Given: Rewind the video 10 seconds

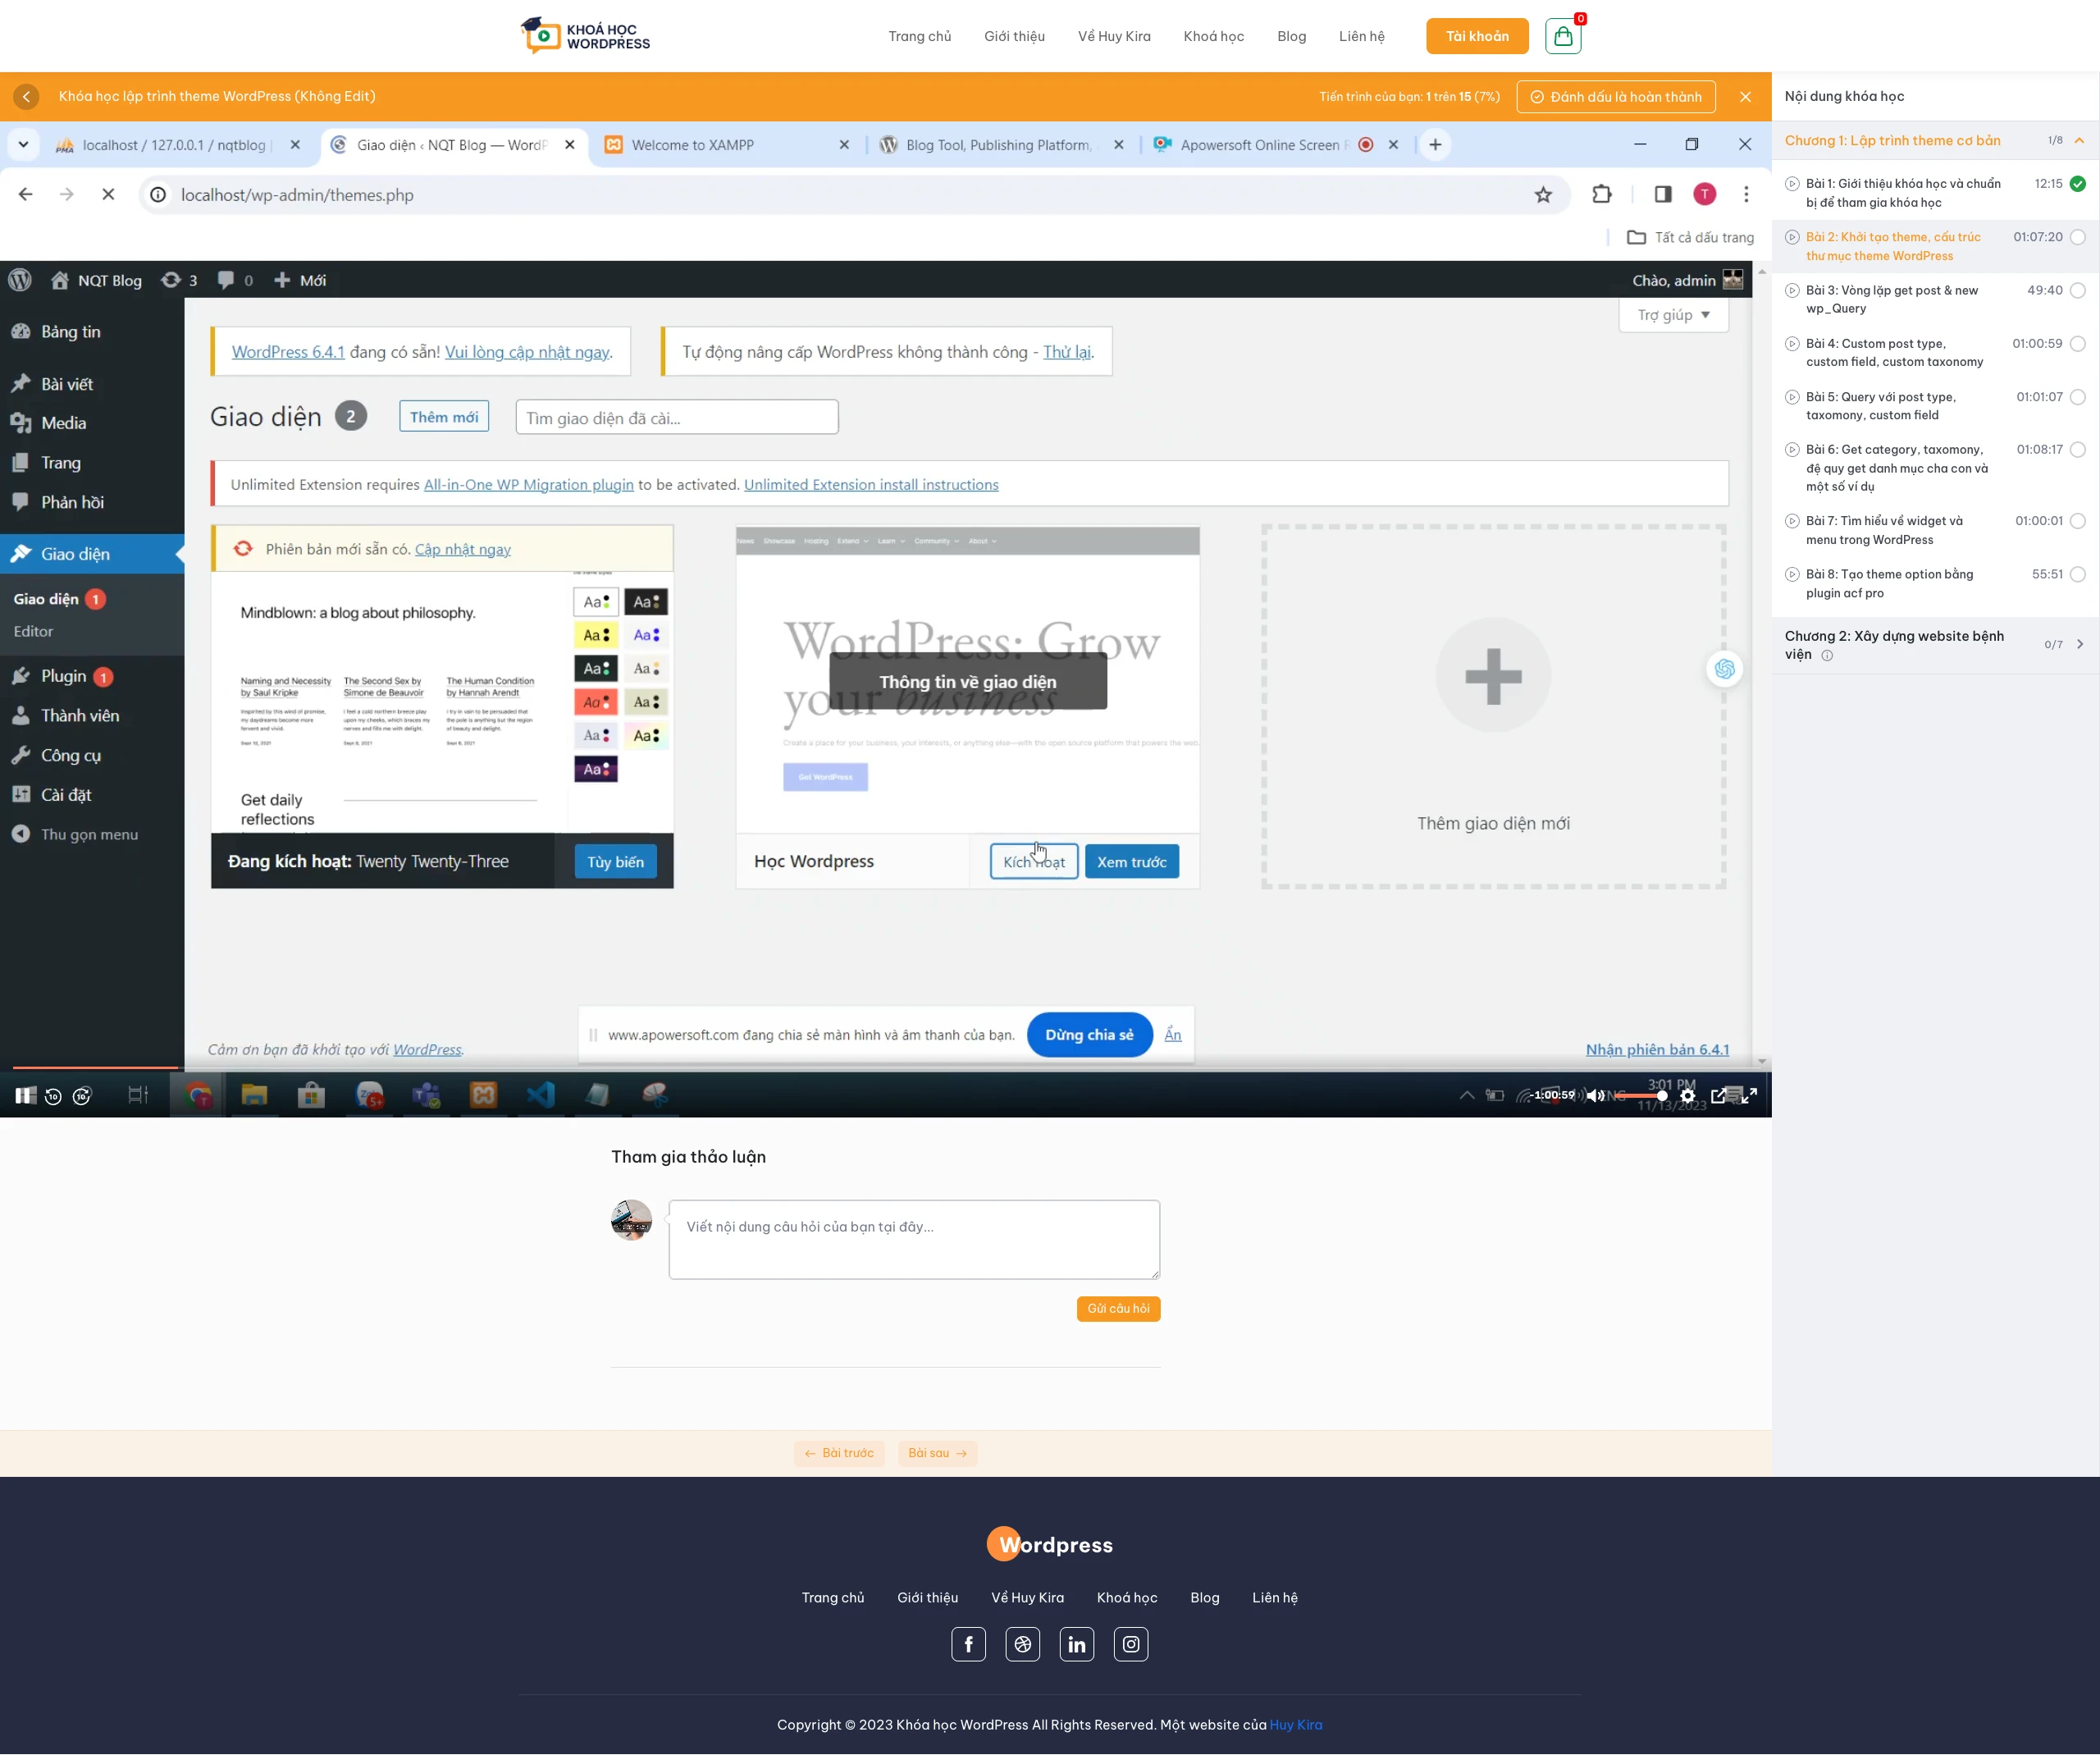Looking at the screenshot, I should point(53,1096).
